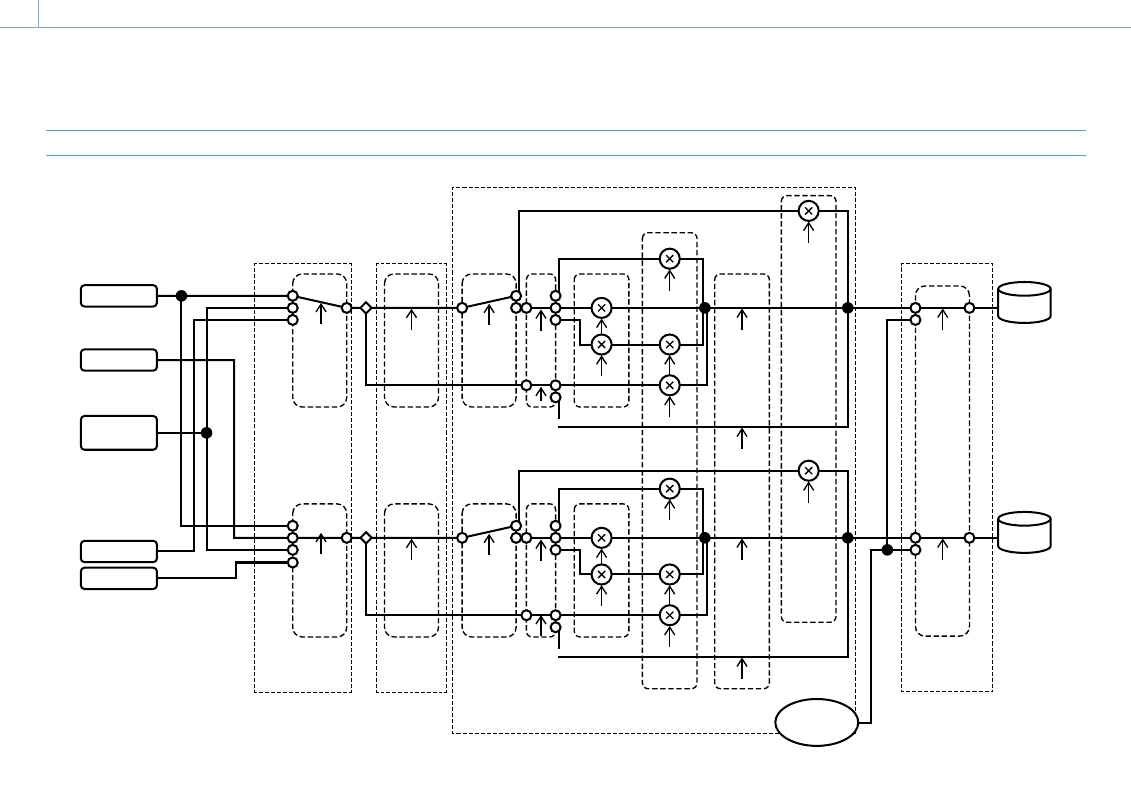
Task: Select the lower output cylinder on the right
Action: click(1024, 532)
